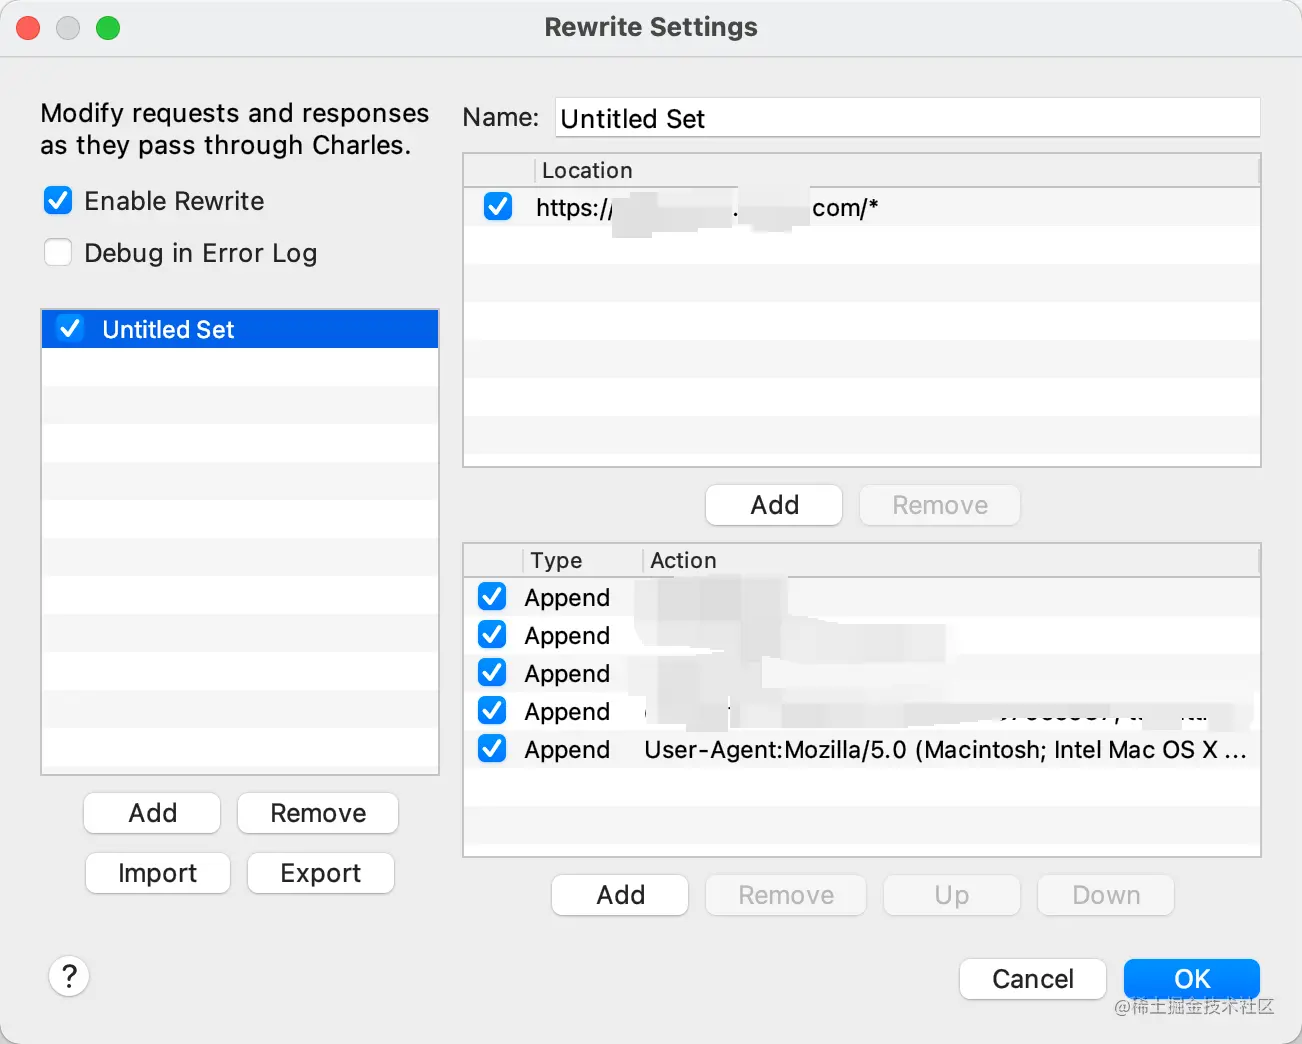The width and height of the screenshot is (1302, 1044).
Task: Enable the Debug in Error Log checkbox
Action: tap(58, 252)
